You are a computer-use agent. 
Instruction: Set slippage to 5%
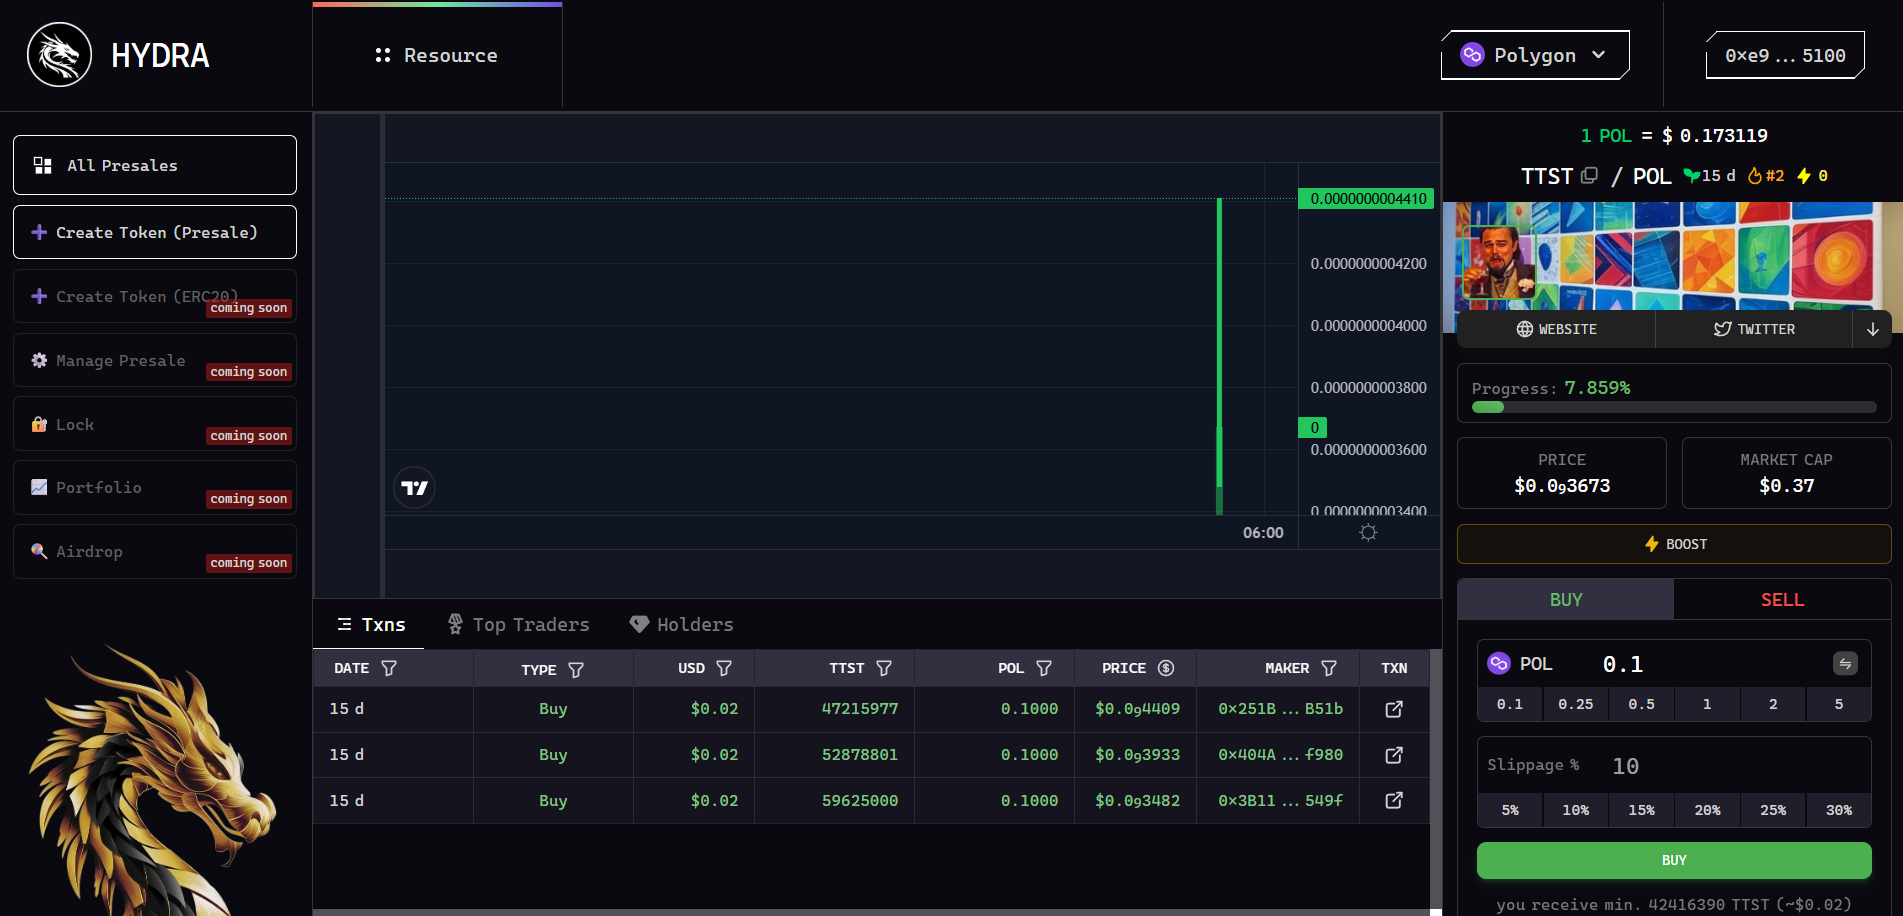pos(1510,810)
